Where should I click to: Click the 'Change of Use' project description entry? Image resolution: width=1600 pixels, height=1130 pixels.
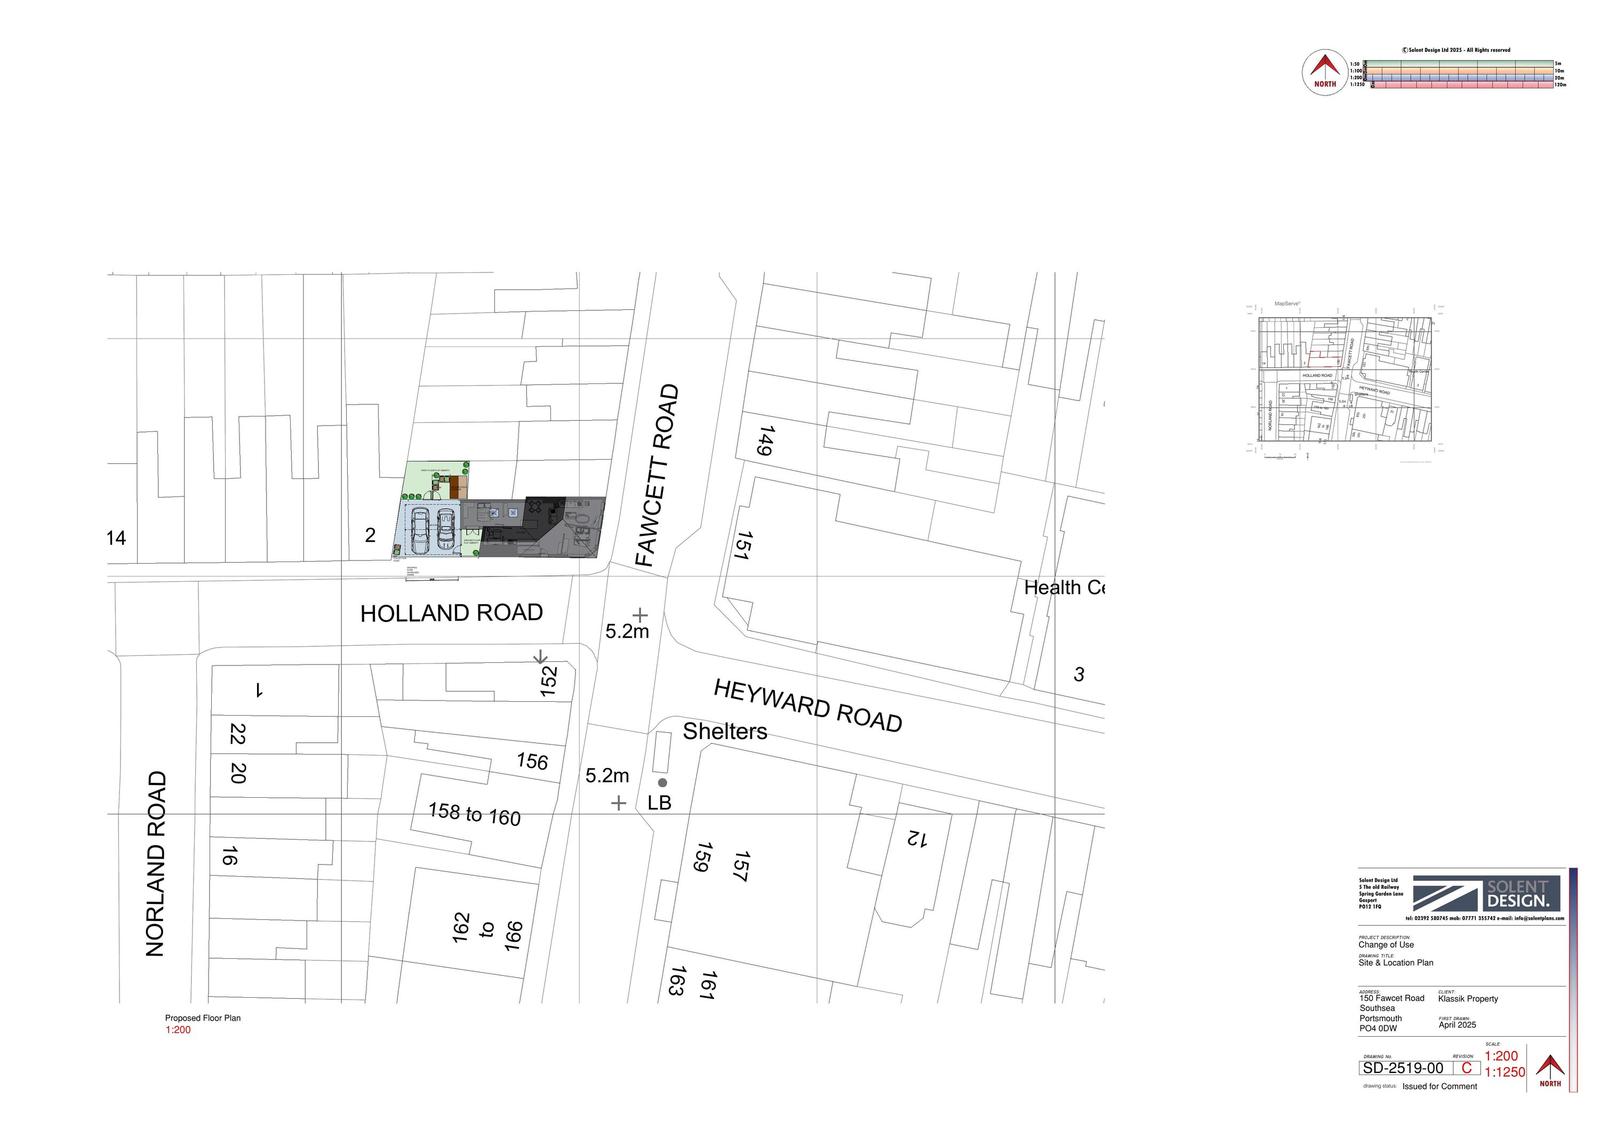pyautogui.click(x=1386, y=945)
